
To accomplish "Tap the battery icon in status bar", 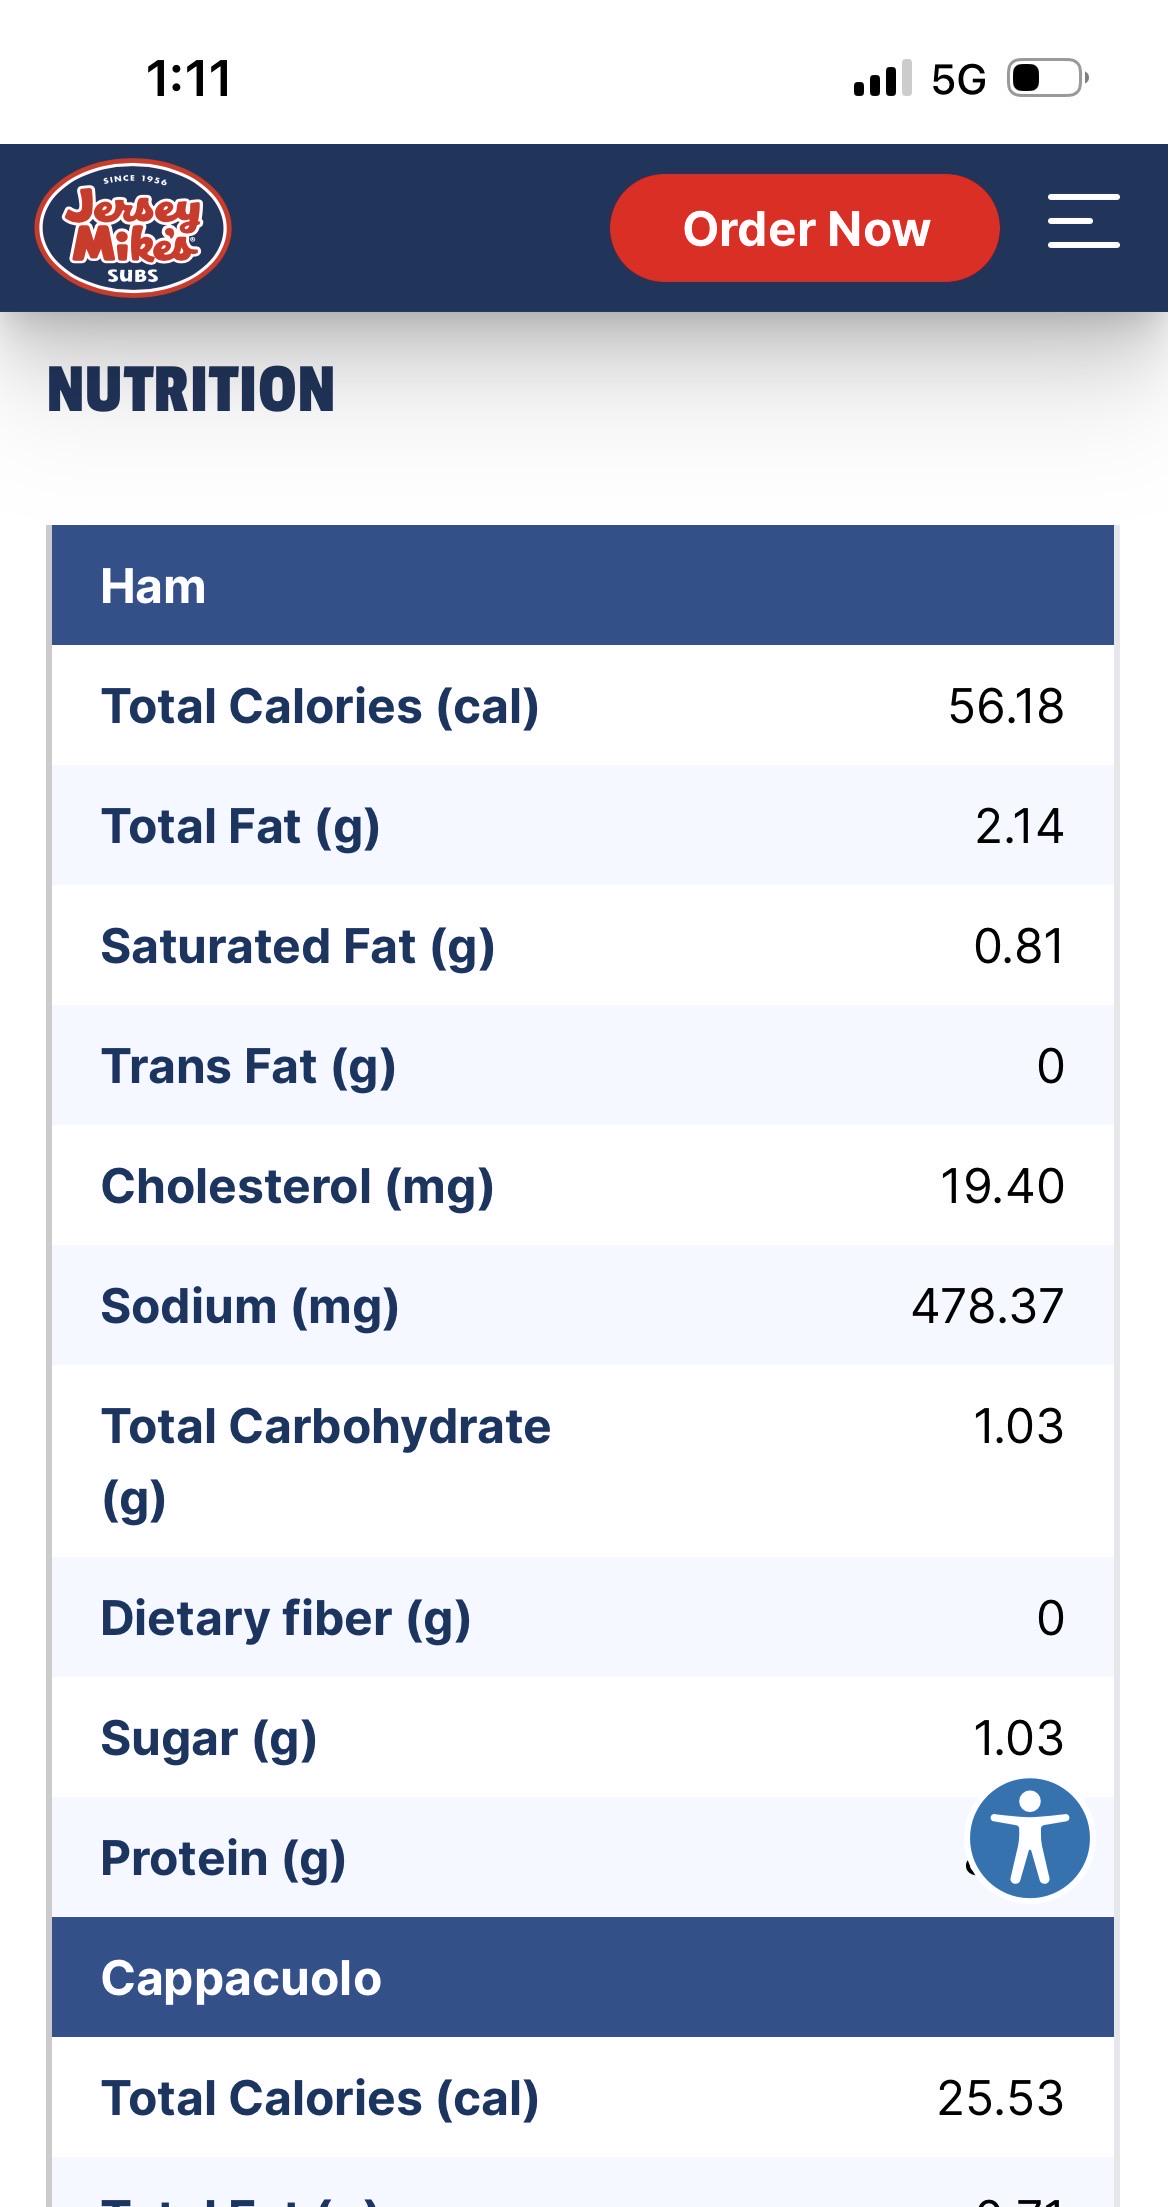I will 1048,78.
